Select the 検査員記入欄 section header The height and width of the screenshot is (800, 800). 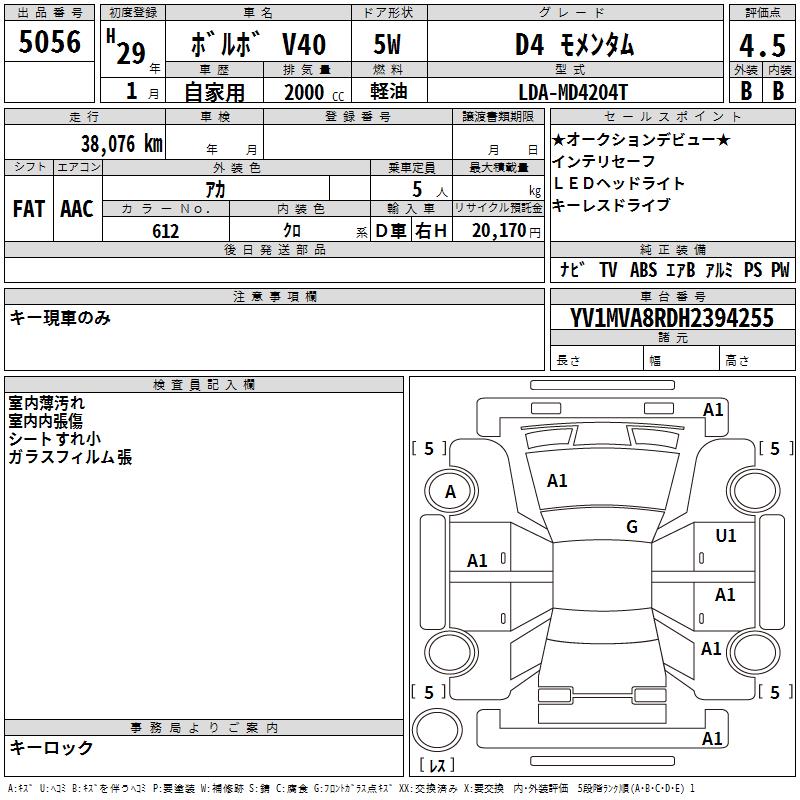(x=204, y=385)
